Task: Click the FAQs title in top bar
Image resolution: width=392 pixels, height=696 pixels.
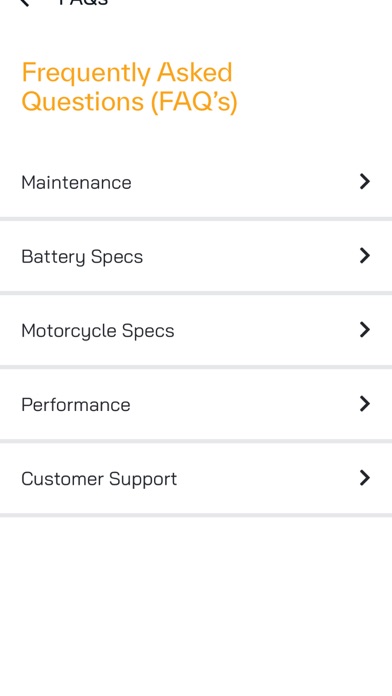Action: [x=83, y=2]
